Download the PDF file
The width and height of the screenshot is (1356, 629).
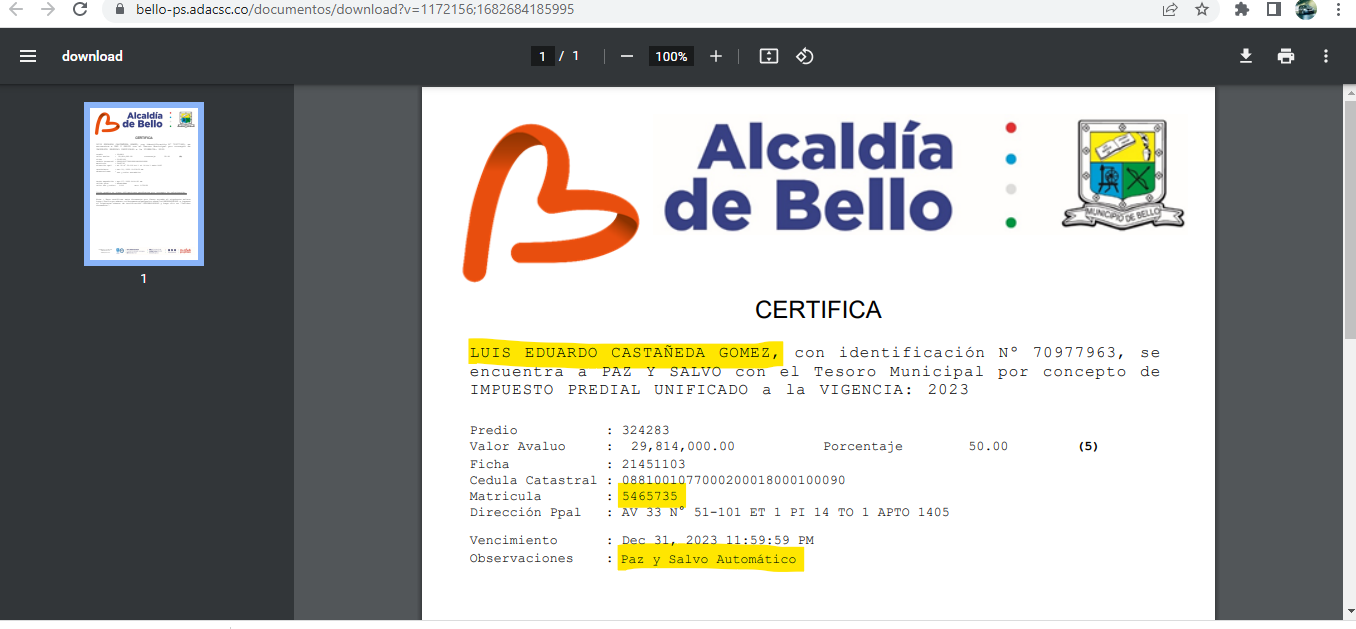(1246, 56)
